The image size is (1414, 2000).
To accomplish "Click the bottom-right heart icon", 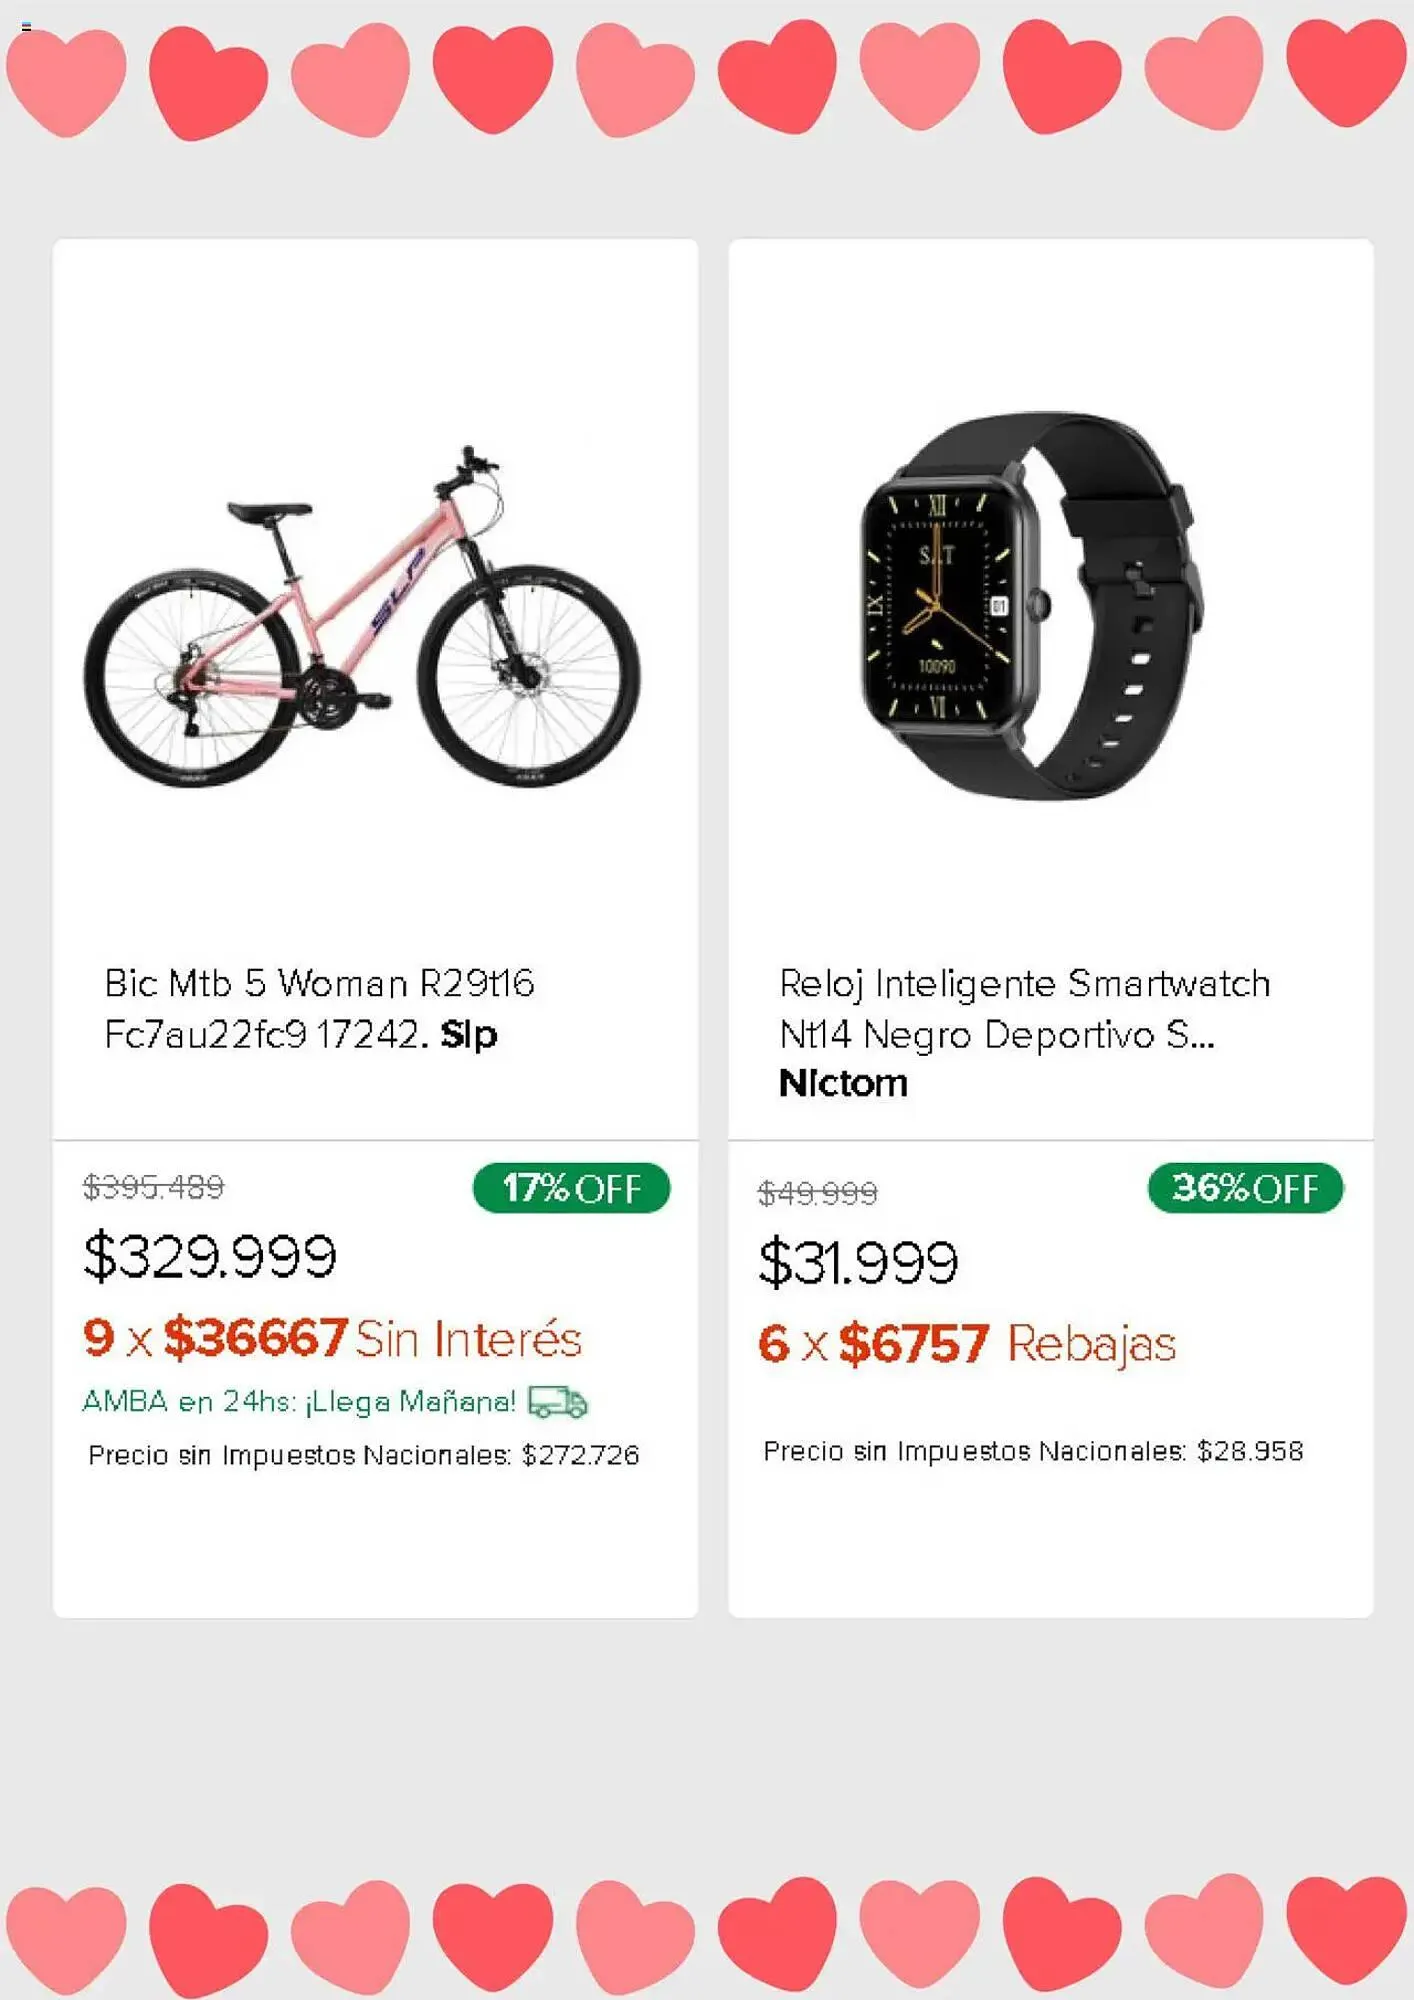I will tap(1346, 1928).
